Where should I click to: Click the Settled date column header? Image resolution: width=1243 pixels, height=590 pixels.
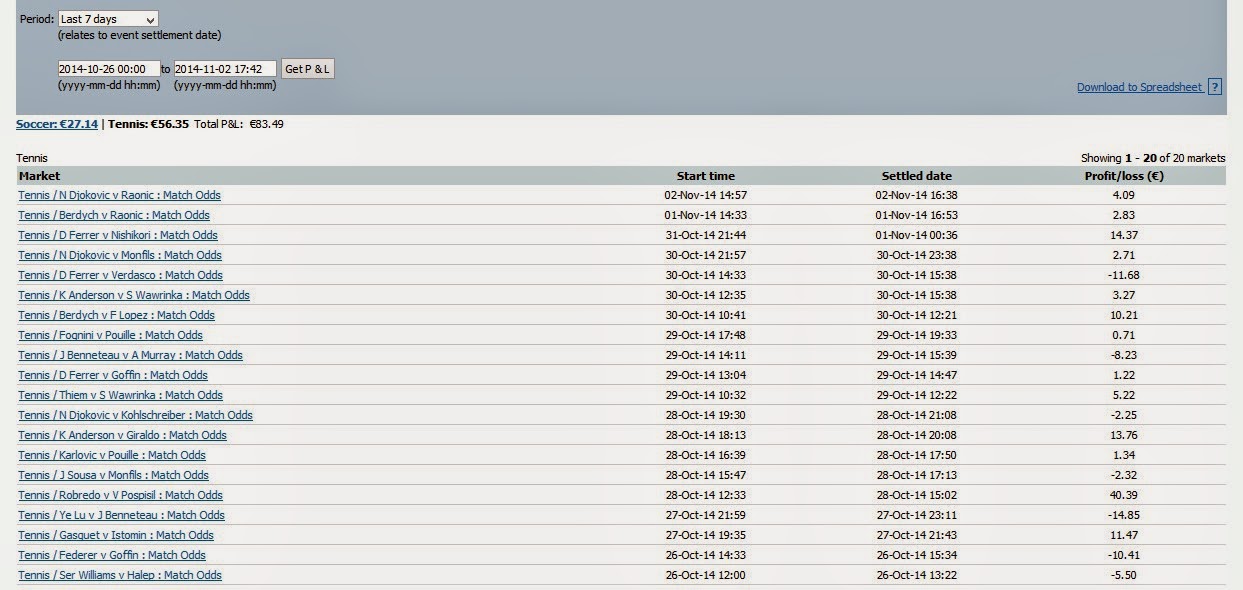[x=917, y=176]
